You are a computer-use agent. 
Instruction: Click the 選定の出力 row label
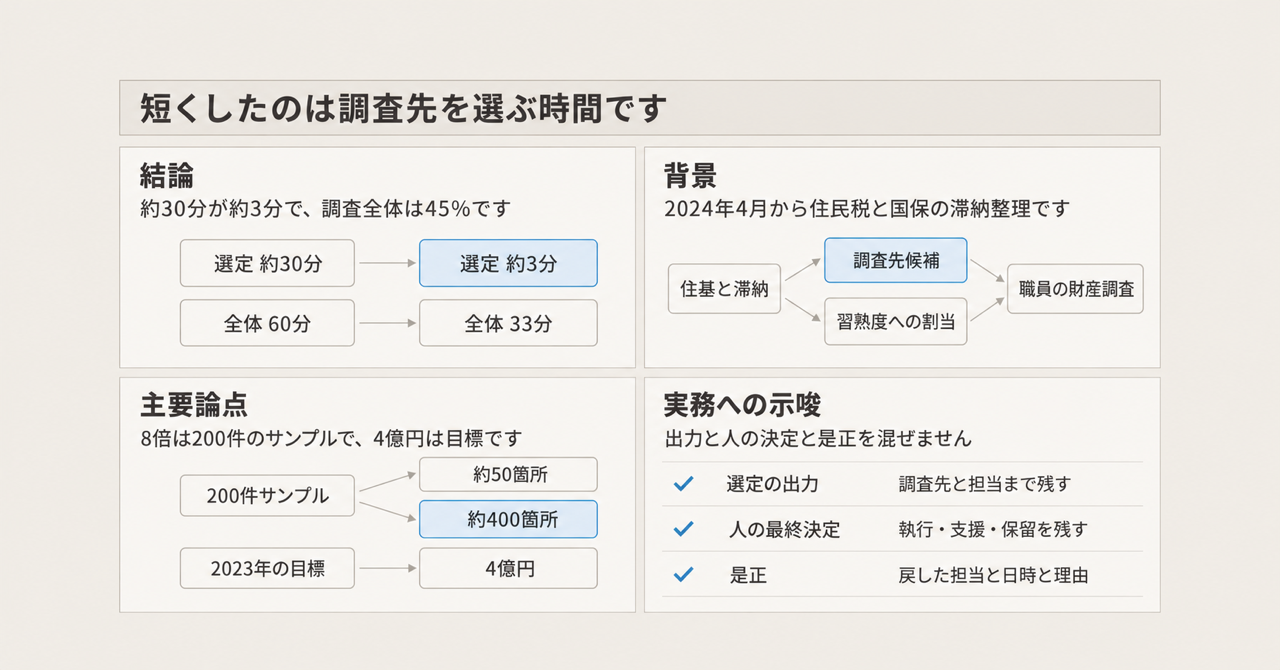click(x=772, y=484)
